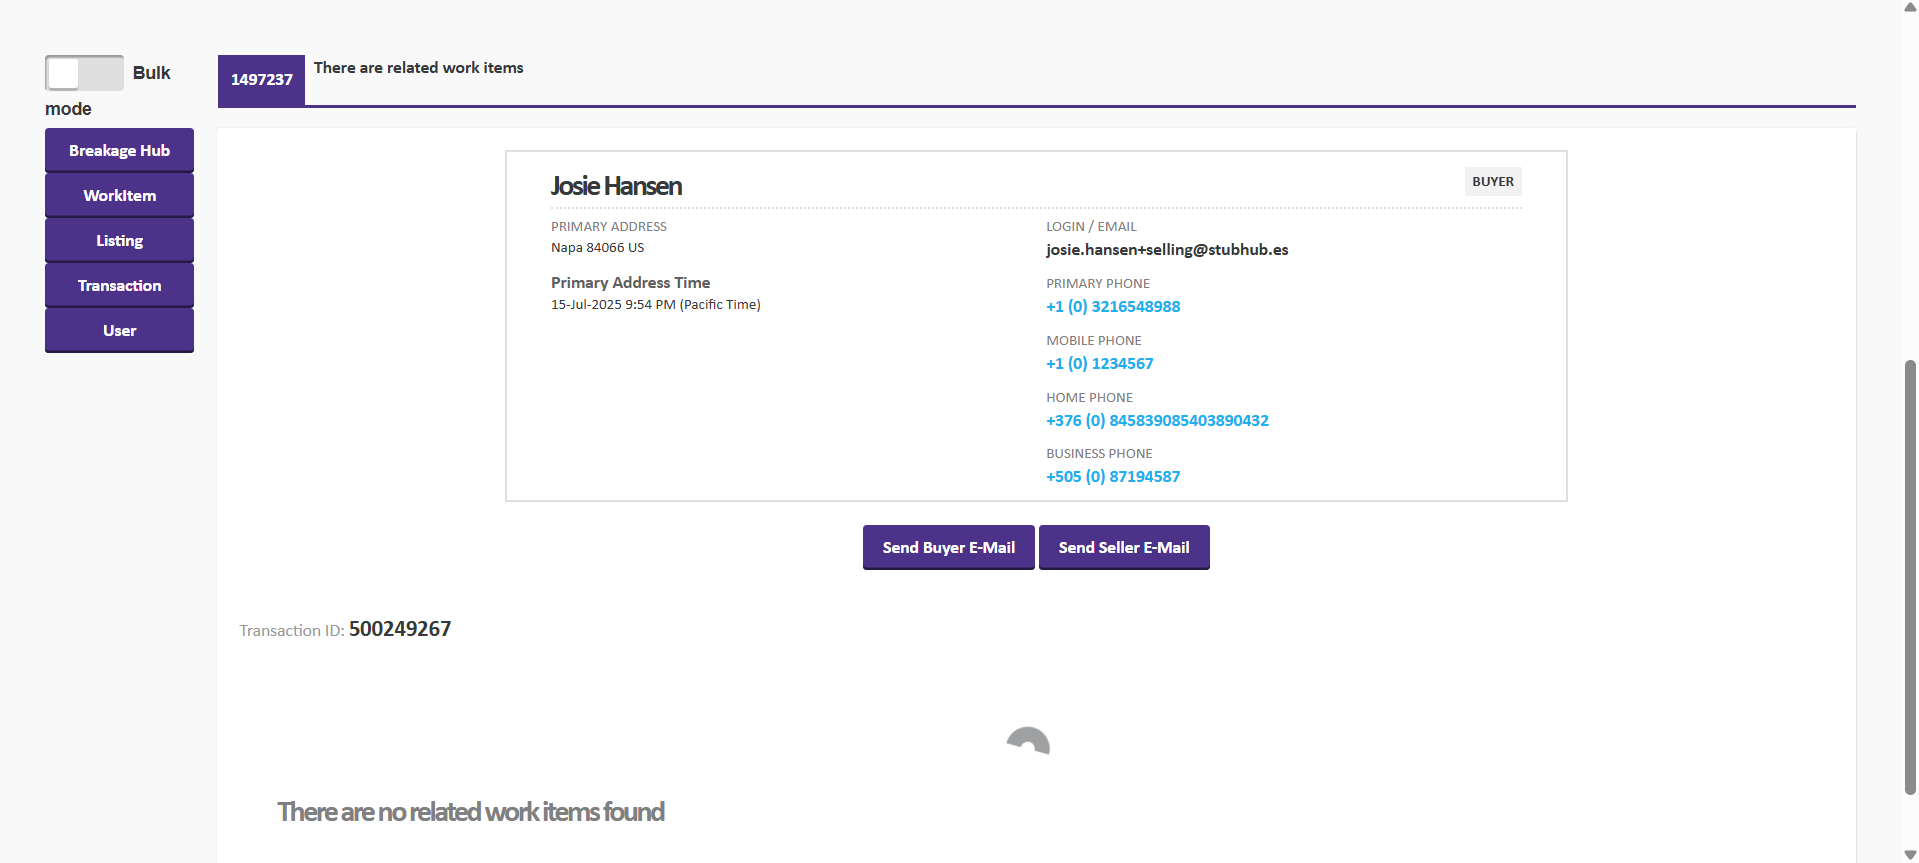Select the User sidebar button

click(x=119, y=330)
